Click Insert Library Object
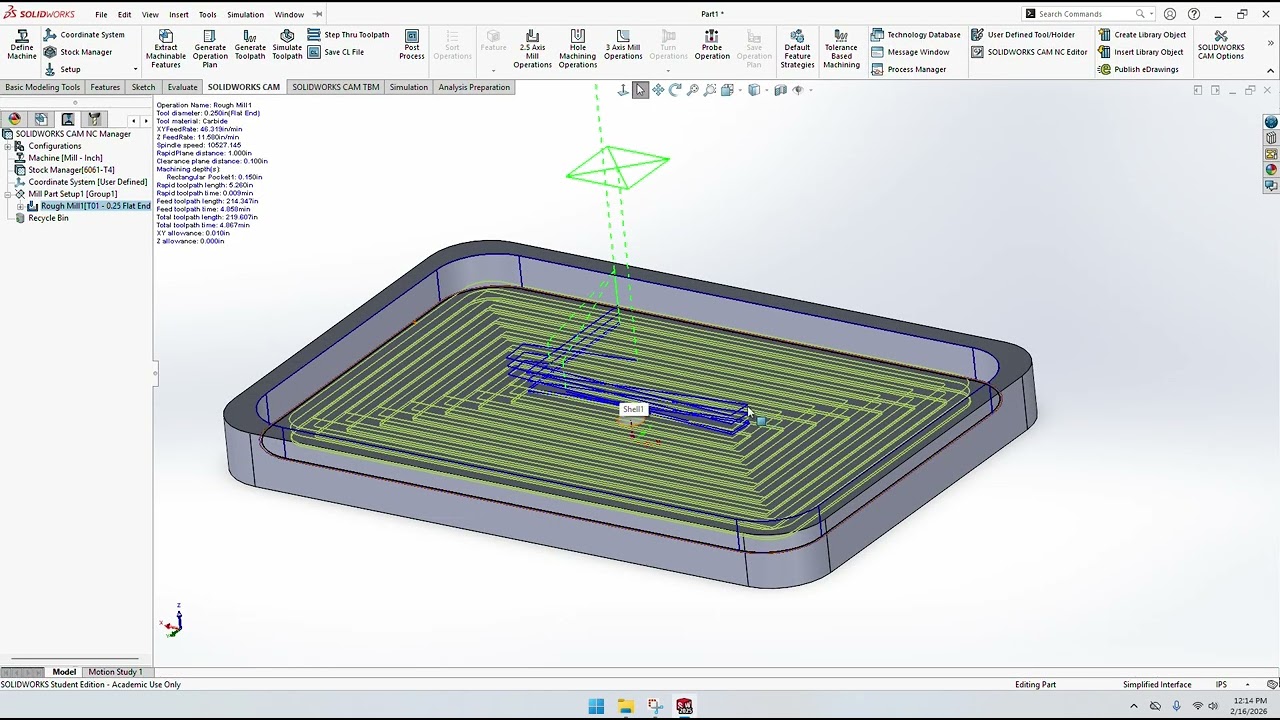This screenshot has height=720, width=1280. click(1140, 52)
